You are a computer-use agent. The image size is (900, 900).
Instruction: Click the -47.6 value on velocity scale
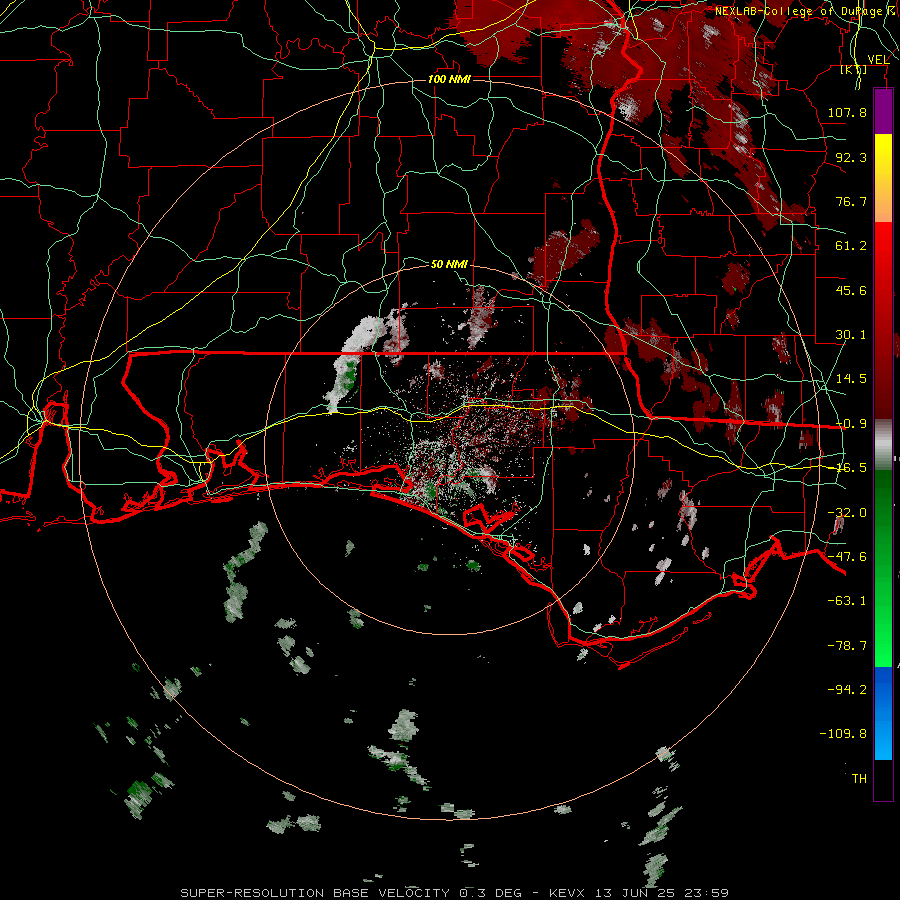click(848, 557)
